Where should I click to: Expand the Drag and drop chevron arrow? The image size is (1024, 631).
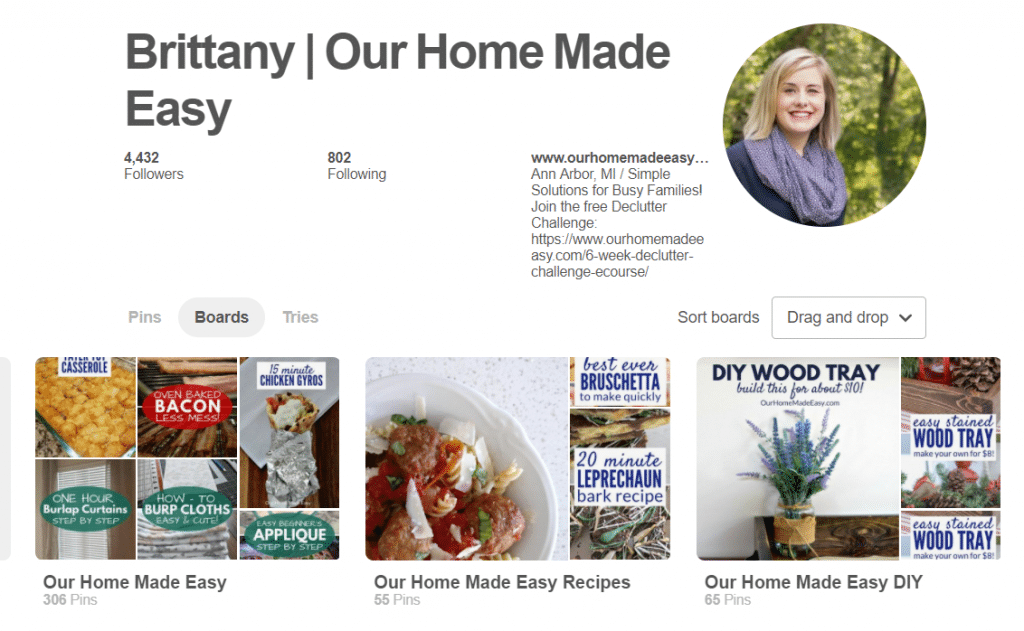pos(905,318)
